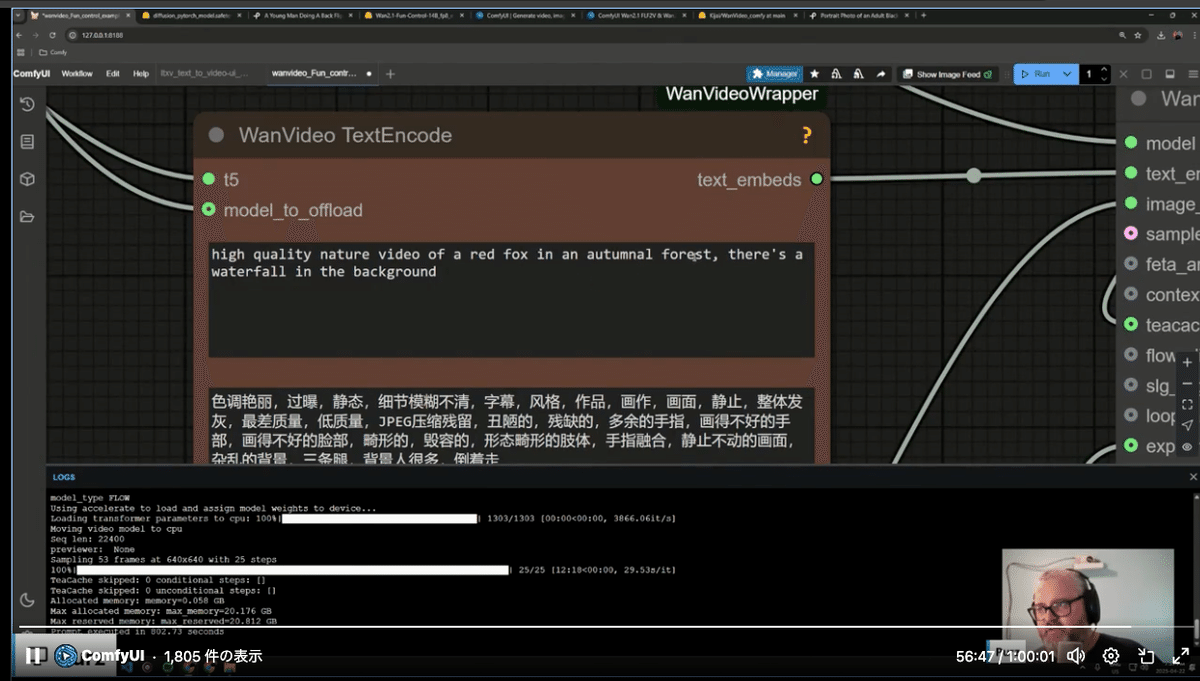
Task: Mute the video player volume
Action: coord(1076,656)
